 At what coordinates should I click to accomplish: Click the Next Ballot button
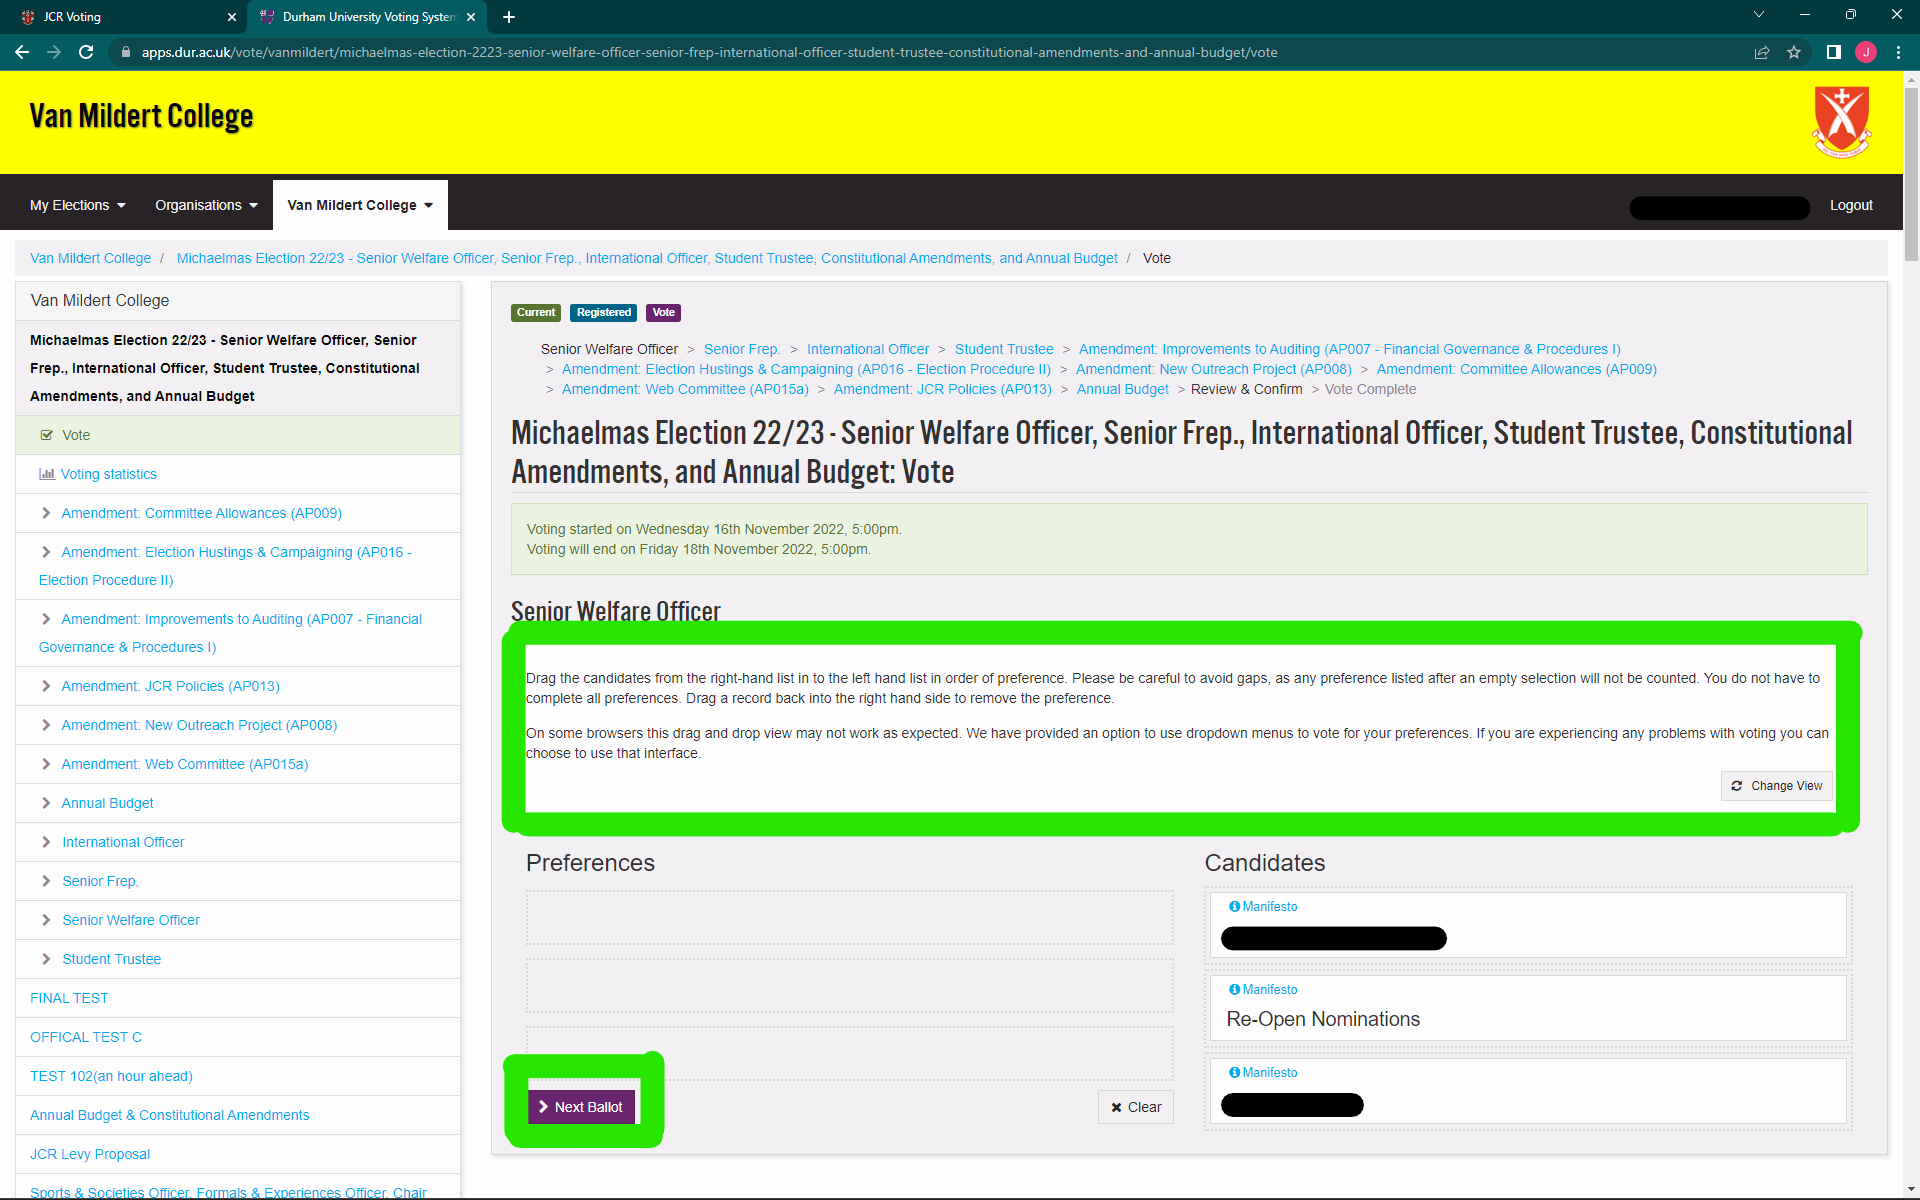click(x=581, y=1107)
